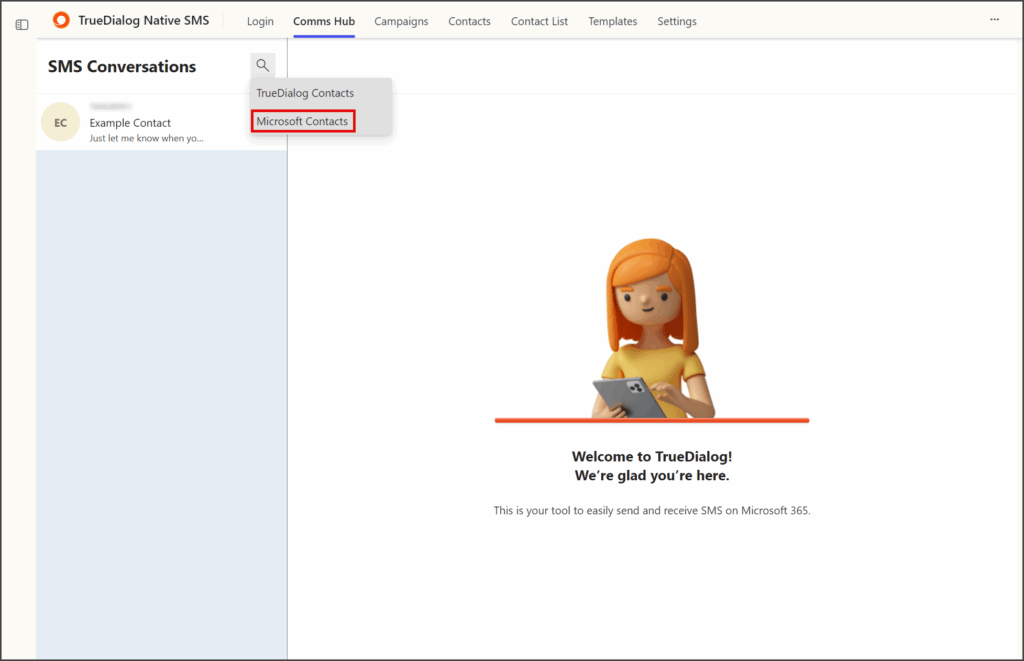
Task: Click the 'Just let me know when yo...' preview
Action: click(x=146, y=138)
